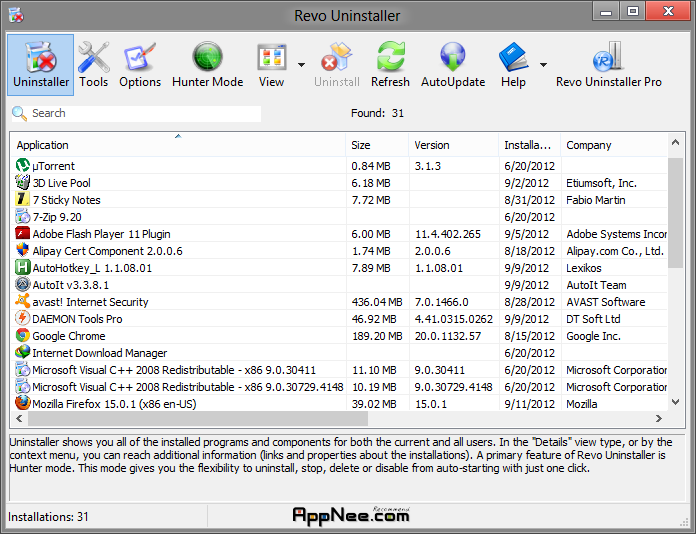Select the 3D Live Pool icon
Image resolution: width=696 pixels, height=534 pixels.
click(23, 182)
